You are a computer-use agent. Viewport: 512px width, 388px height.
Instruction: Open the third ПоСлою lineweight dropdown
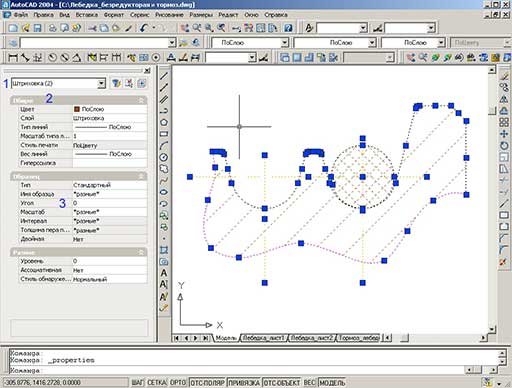(441, 43)
